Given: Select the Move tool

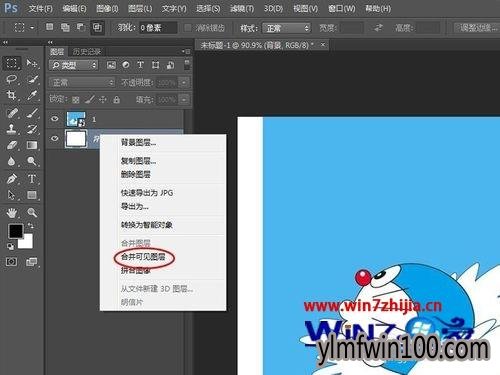Looking at the screenshot, I should tap(32, 63).
